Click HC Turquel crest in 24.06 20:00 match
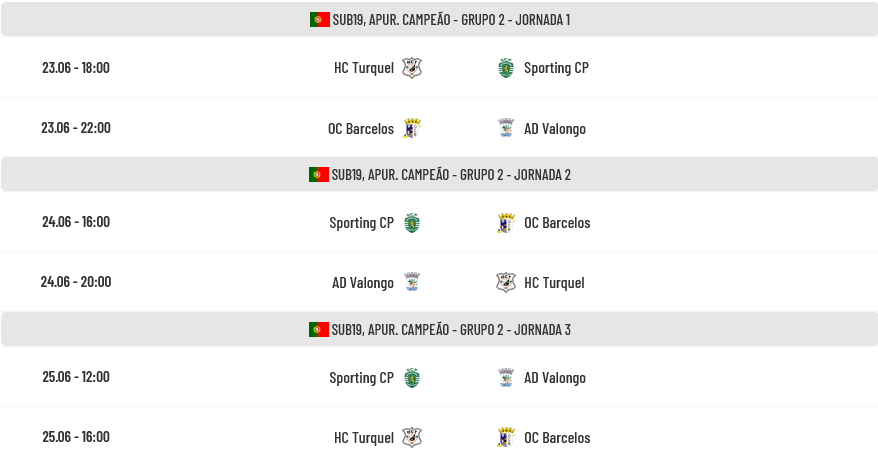 pos(506,282)
